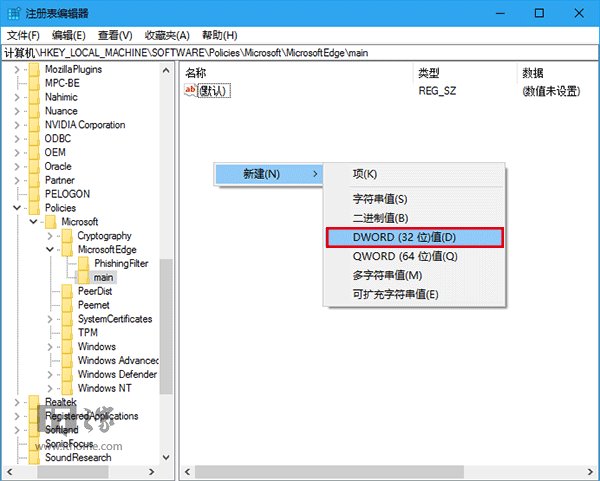Viewport: 600px width, 481px height.
Task: Click the folder icon beside Oracle
Action: click(35, 166)
